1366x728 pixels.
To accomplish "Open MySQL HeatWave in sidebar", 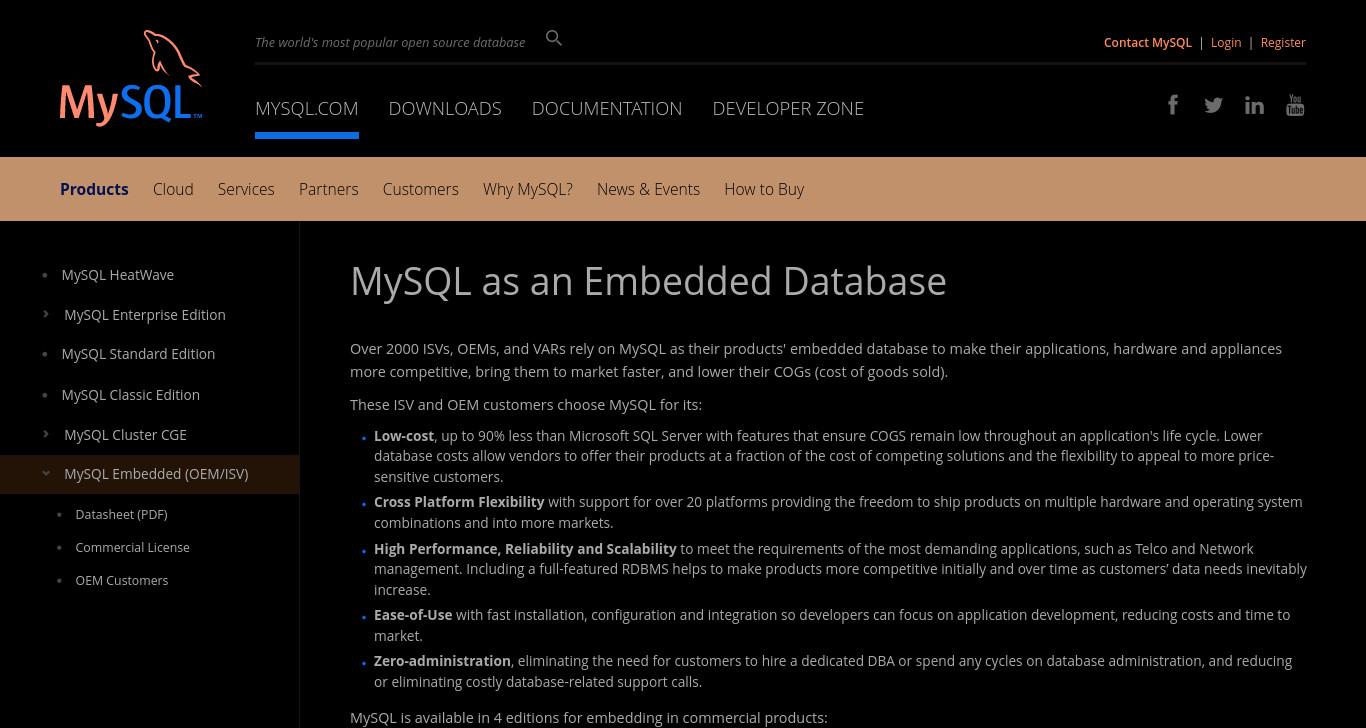I will [x=118, y=275].
